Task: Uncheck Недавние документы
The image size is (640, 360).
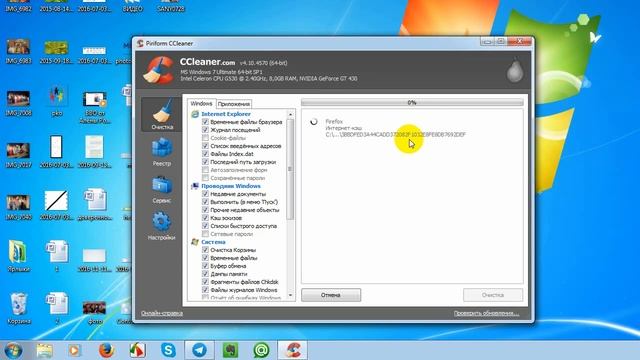Action: pyautogui.click(x=205, y=194)
